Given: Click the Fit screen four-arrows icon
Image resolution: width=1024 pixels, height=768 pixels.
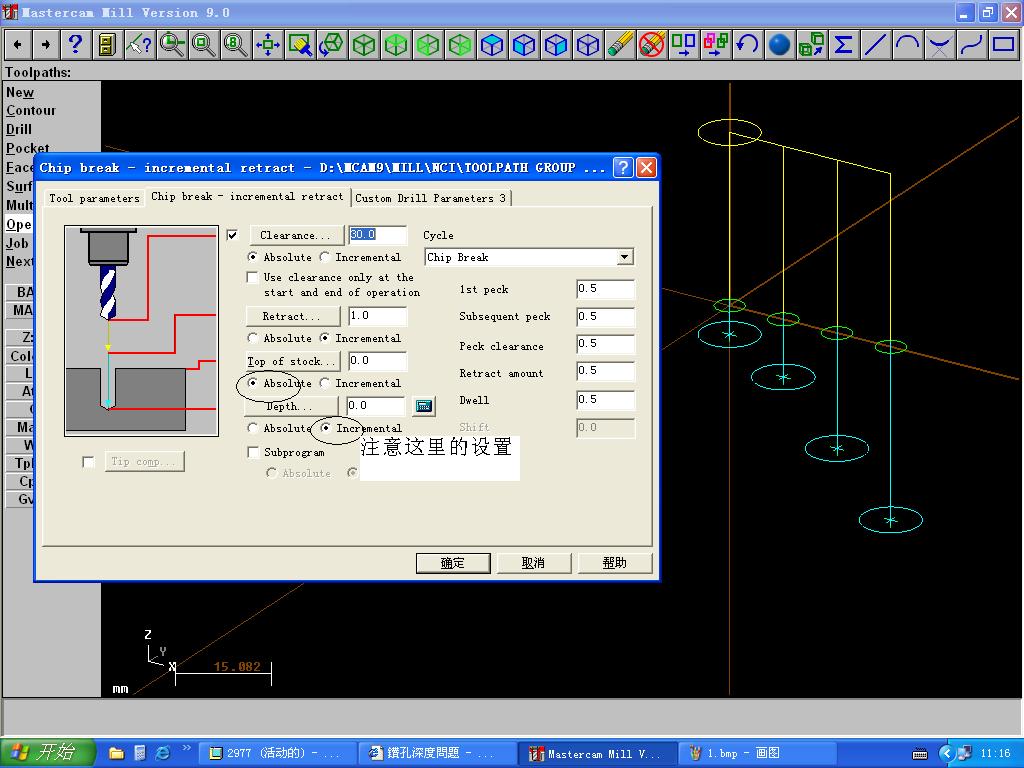Looking at the screenshot, I should click(268, 44).
